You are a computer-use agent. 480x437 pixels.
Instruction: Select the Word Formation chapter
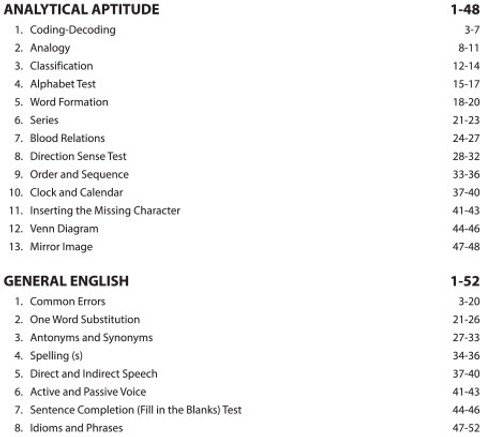[69, 102]
